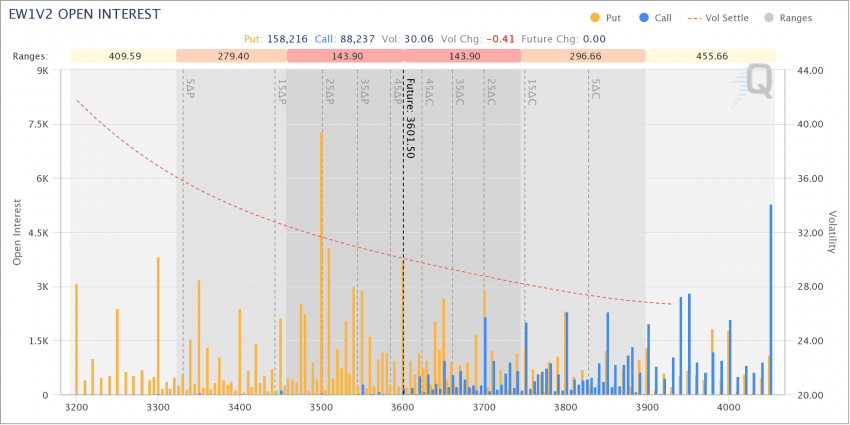Select the 25ΔP delta marker label
This screenshot has height=425, width=850.
[329, 91]
